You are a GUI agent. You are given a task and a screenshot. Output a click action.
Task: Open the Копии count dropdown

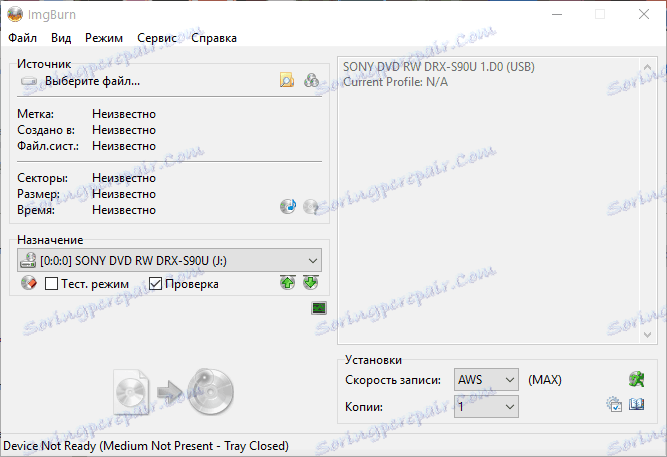click(x=486, y=406)
